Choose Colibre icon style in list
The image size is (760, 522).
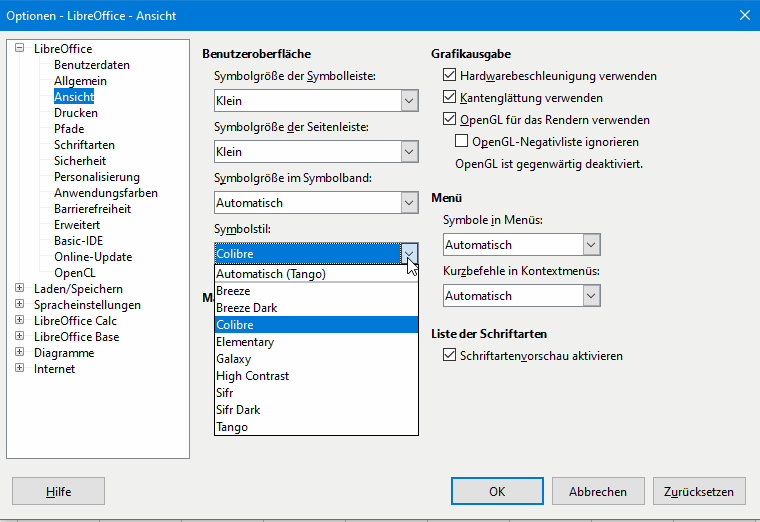coord(316,325)
